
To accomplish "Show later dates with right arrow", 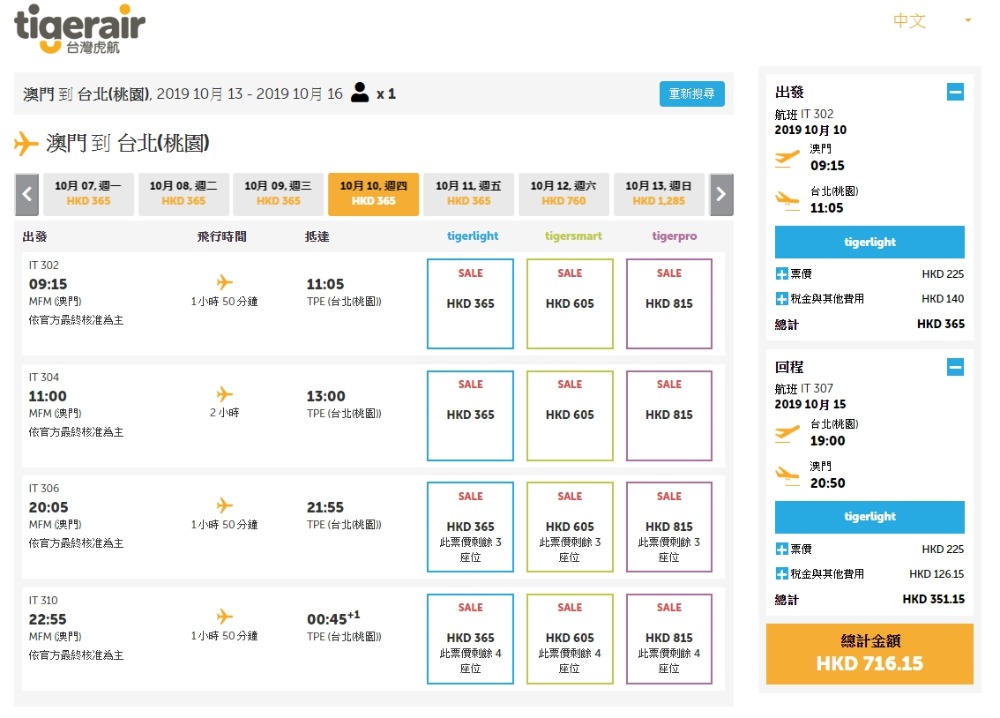I will coord(721,194).
